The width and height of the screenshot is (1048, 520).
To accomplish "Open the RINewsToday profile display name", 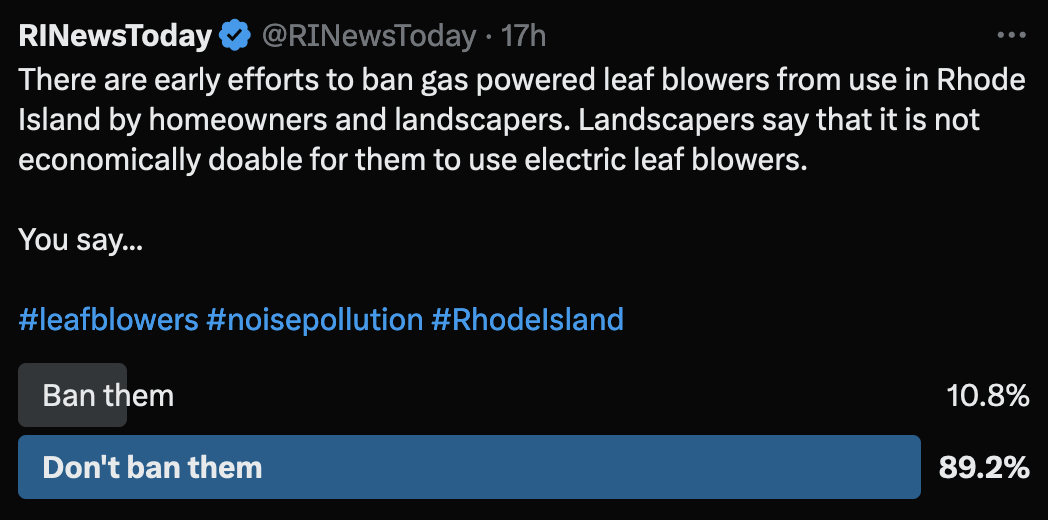I will point(115,37).
